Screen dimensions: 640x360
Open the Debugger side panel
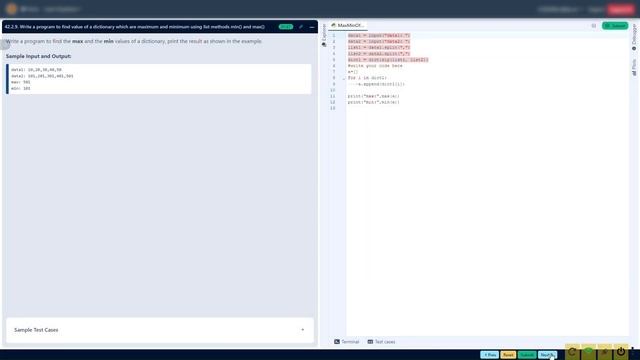tap(634, 37)
